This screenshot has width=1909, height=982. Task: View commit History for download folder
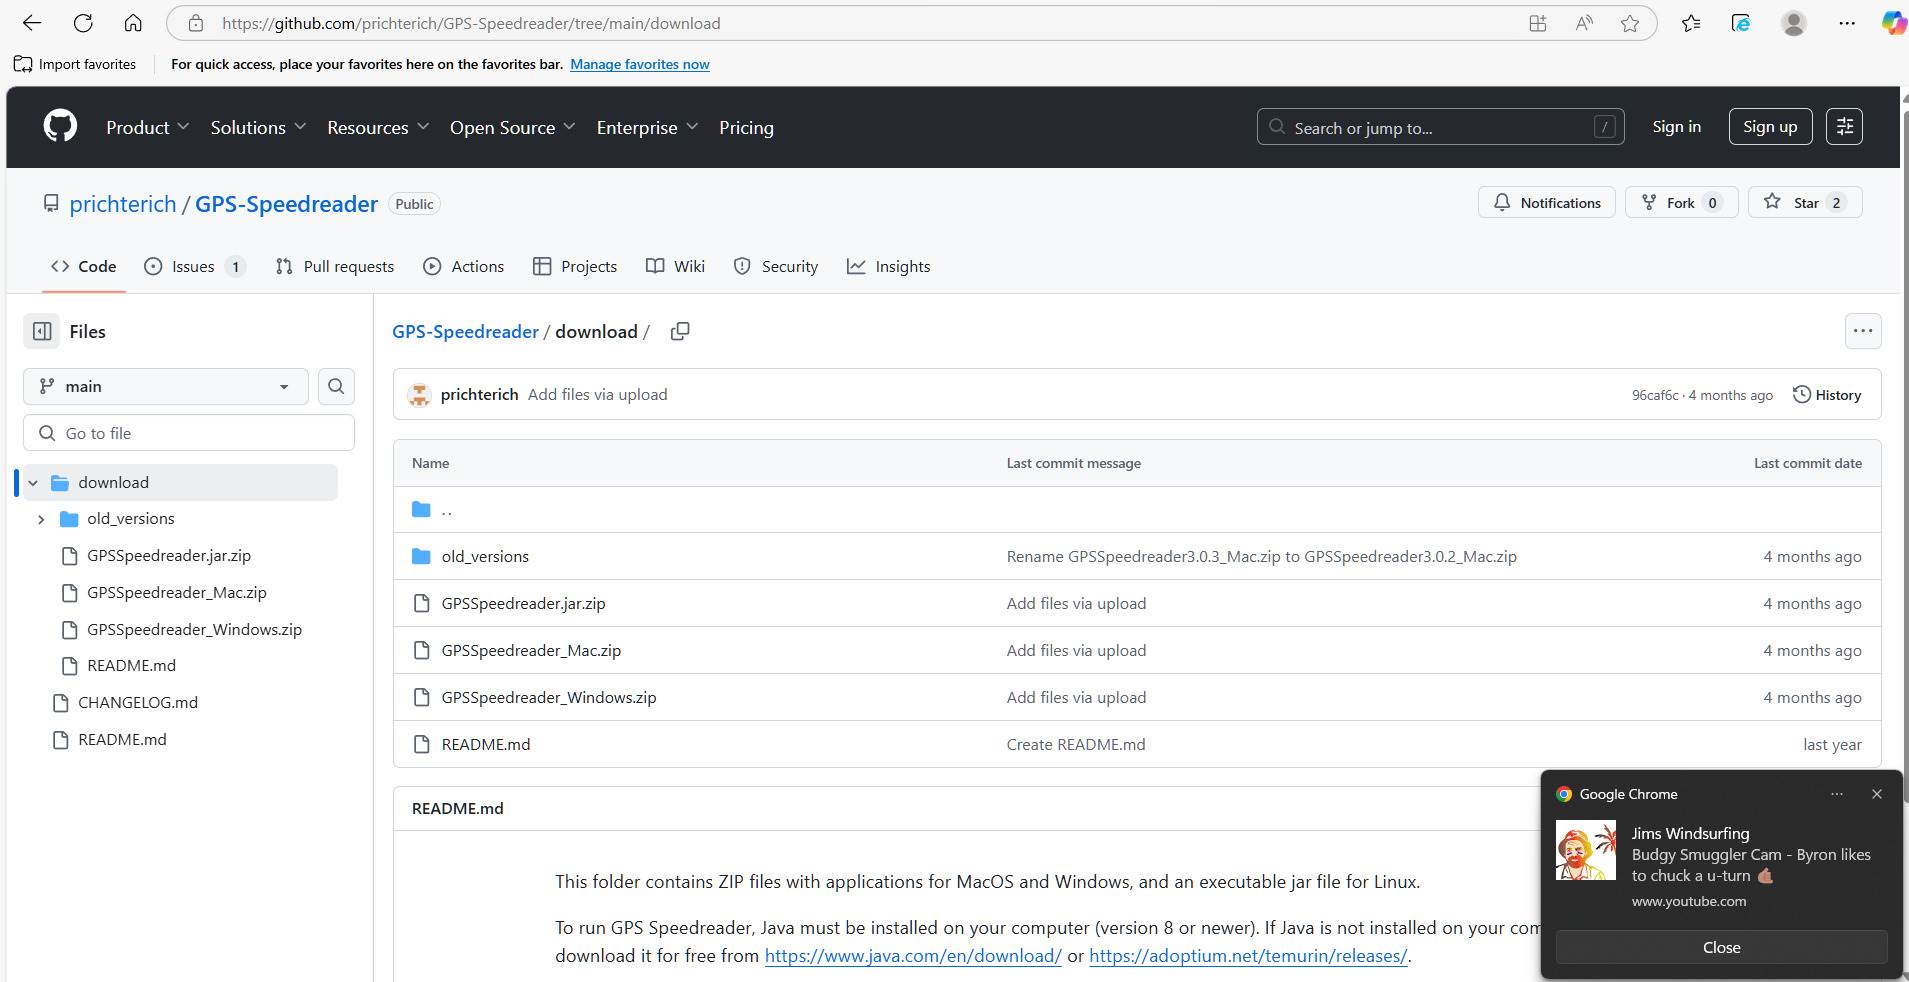click(x=1826, y=394)
